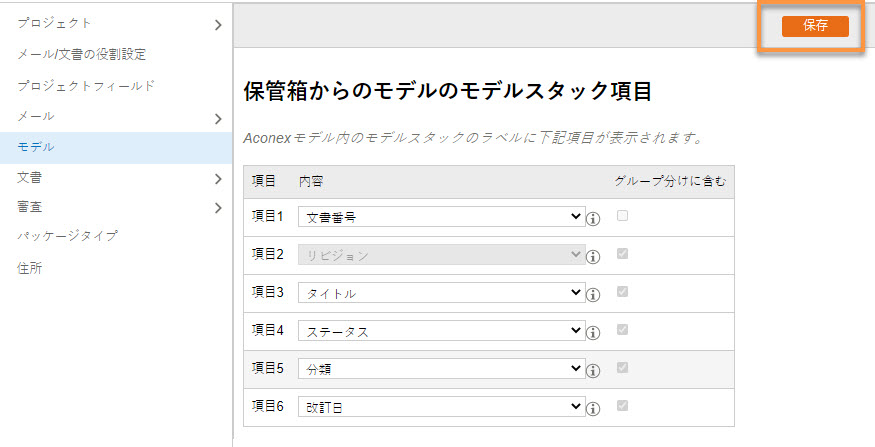The height and width of the screenshot is (447, 875).
Task: Open the ステータス dropdown for 項目4
Action: point(441,330)
